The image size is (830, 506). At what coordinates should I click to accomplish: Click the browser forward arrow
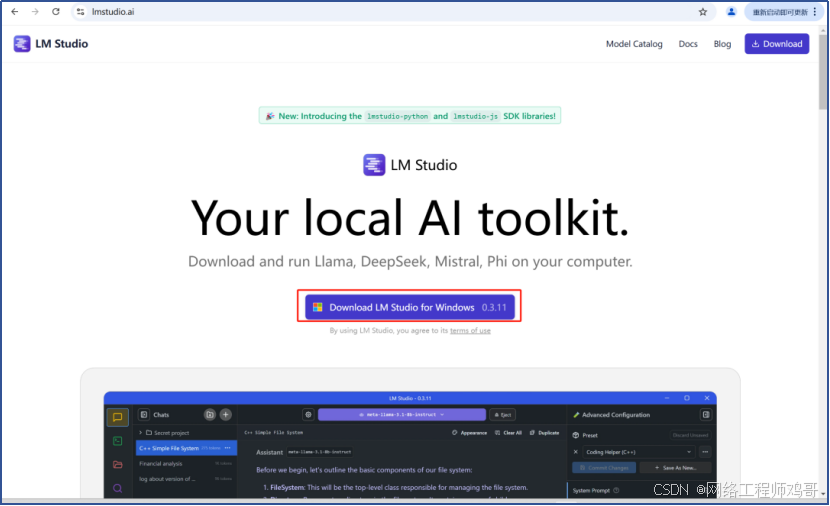coord(35,12)
